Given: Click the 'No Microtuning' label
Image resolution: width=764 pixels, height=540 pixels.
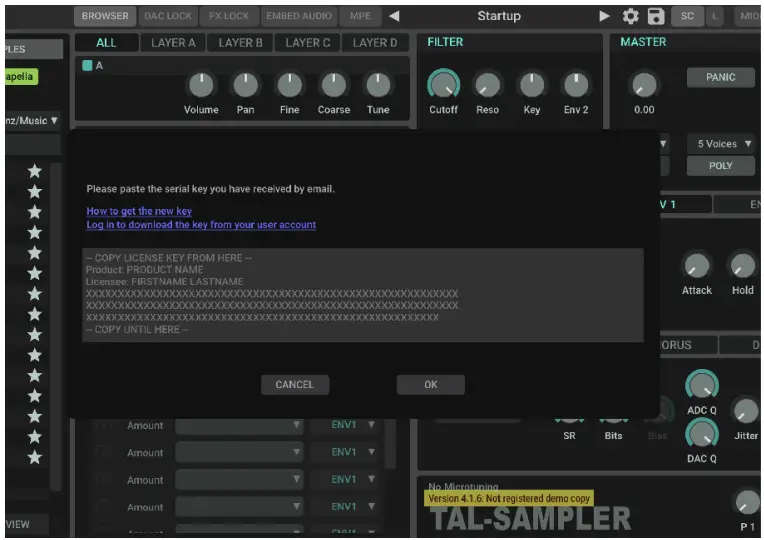Looking at the screenshot, I should click(x=463, y=486).
